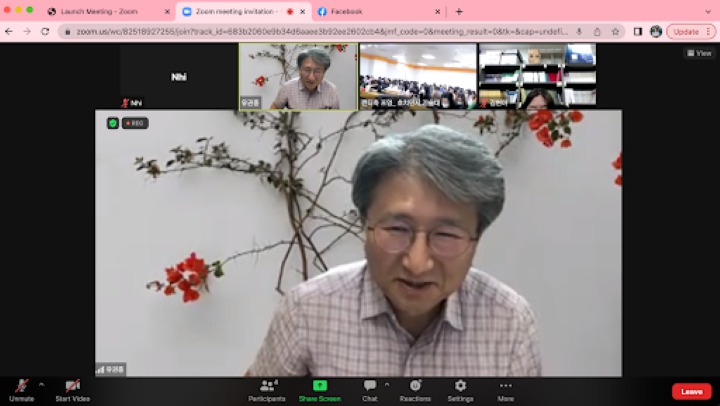Screen dimensions: 720x406
Task: Click the green Share Screen icon
Action: [x=319, y=385]
